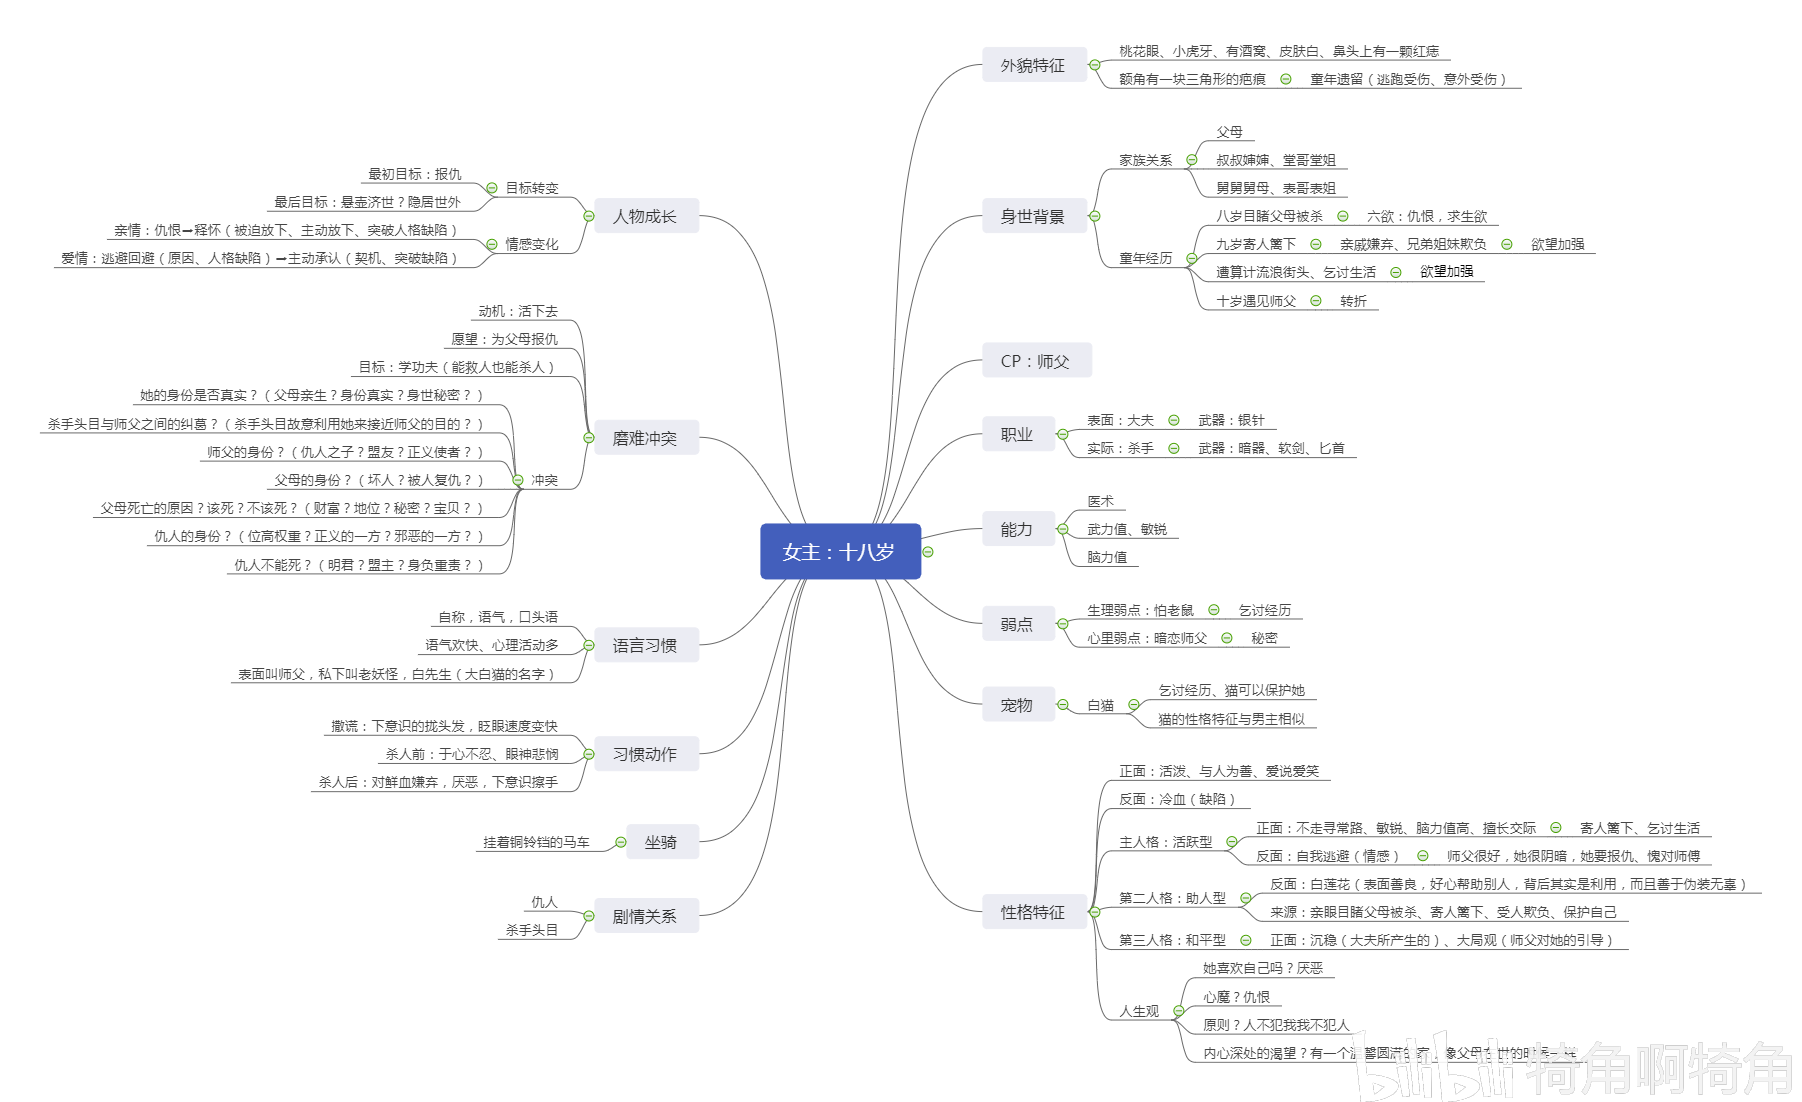Collapse the 生理弱点：怕老鼠 toggle
The image size is (1802, 1102).
pos(1214,610)
